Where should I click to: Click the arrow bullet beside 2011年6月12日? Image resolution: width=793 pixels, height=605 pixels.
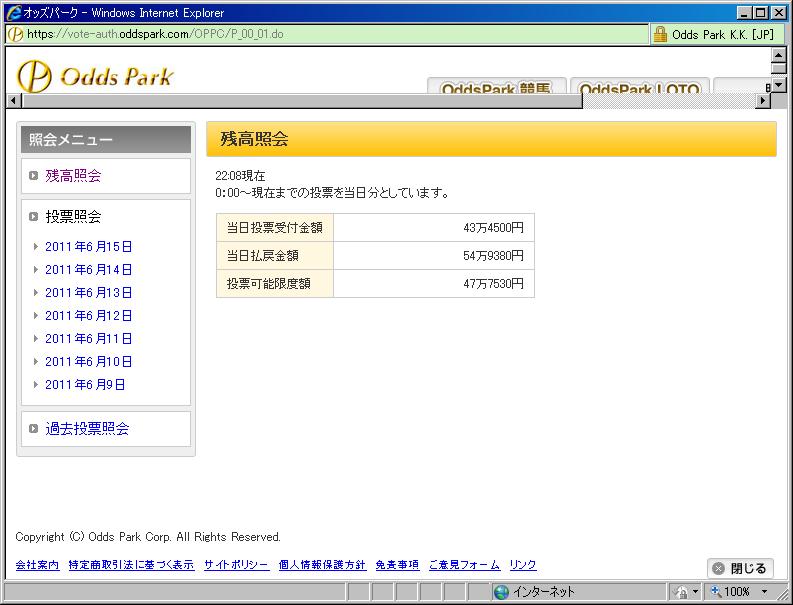coord(35,316)
